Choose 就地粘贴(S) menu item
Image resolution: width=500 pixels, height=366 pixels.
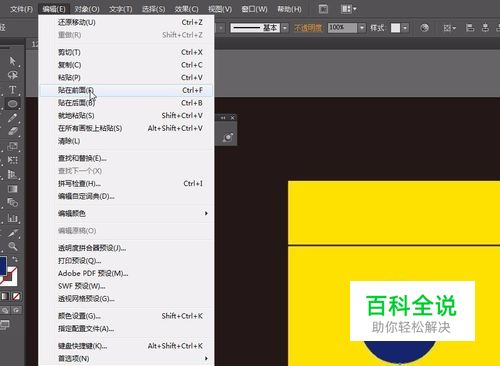pyautogui.click(x=126, y=116)
